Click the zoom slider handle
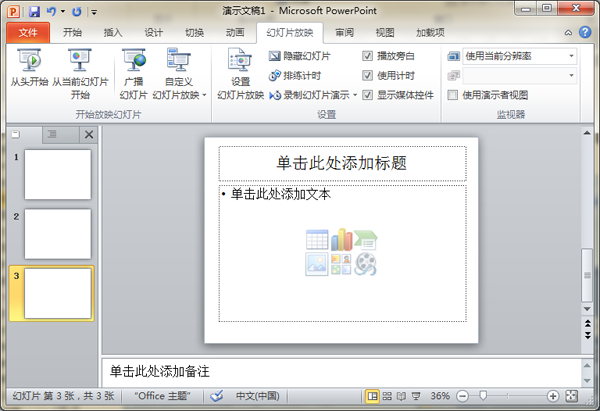Viewport: 600px width, 411px height. coord(483,396)
